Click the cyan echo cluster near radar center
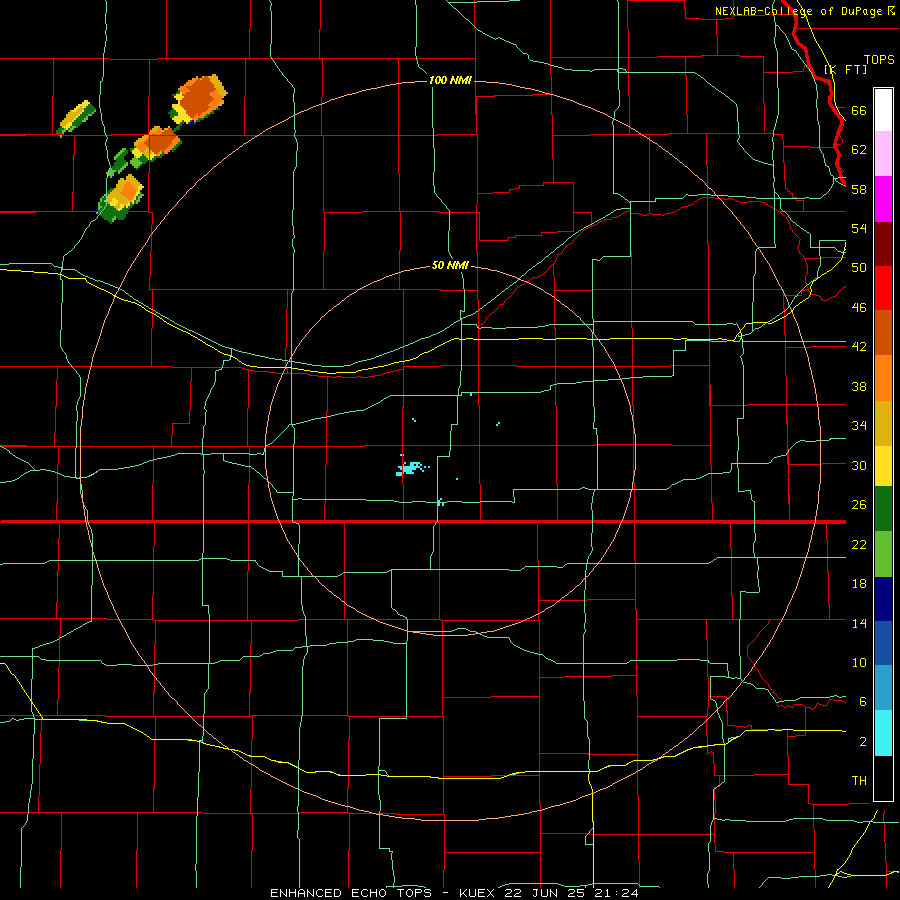 pyautogui.click(x=412, y=468)
